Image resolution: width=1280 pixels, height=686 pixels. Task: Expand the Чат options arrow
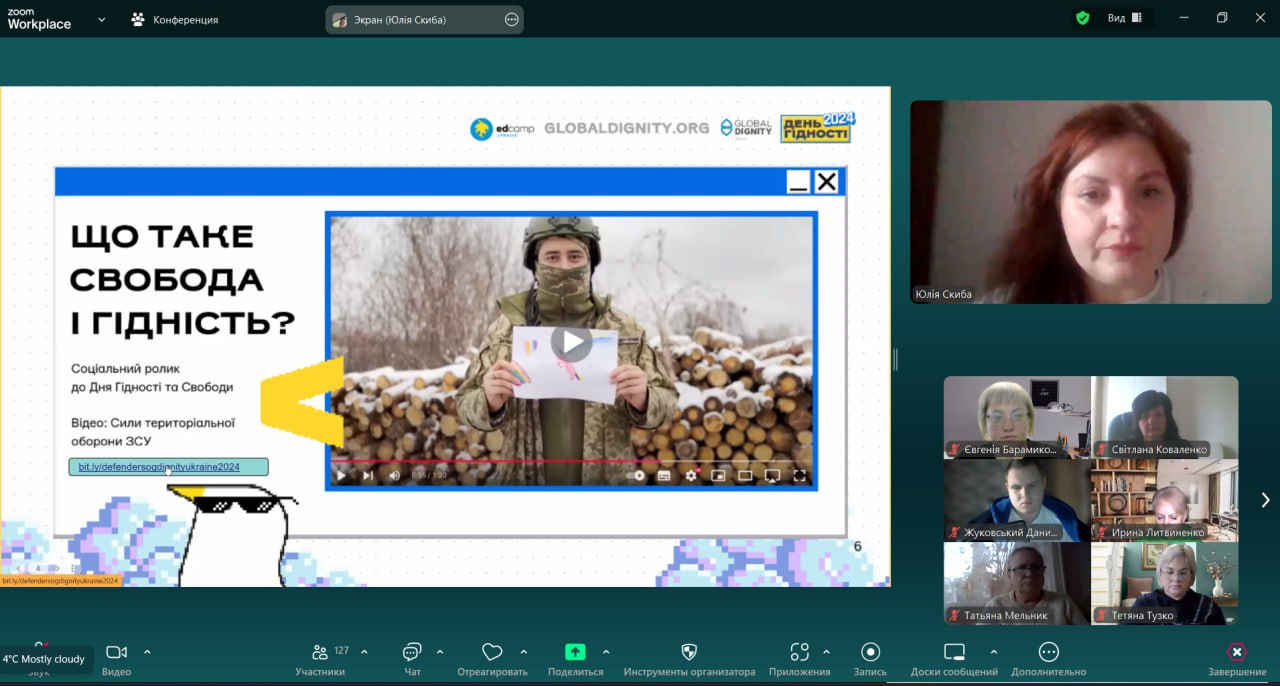[x=440, y=652]
